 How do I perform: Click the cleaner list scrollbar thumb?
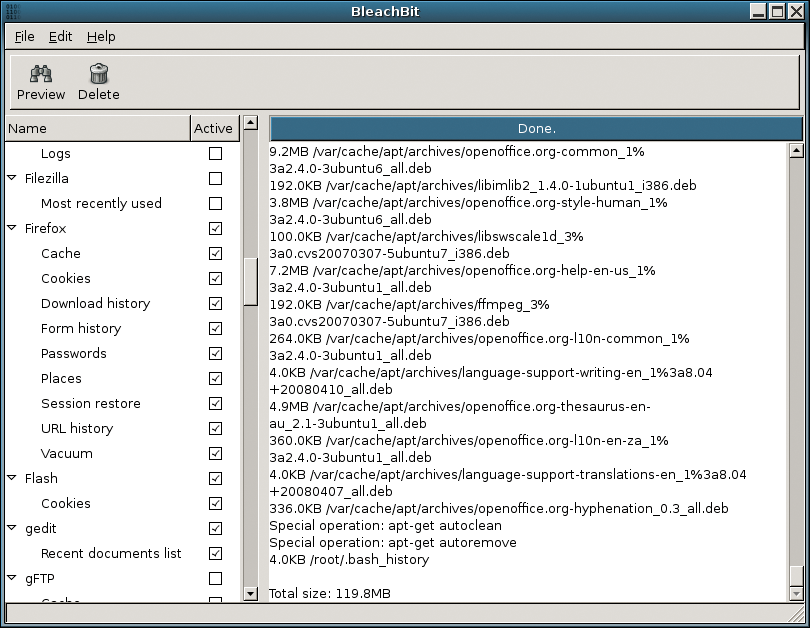point(251,282)
